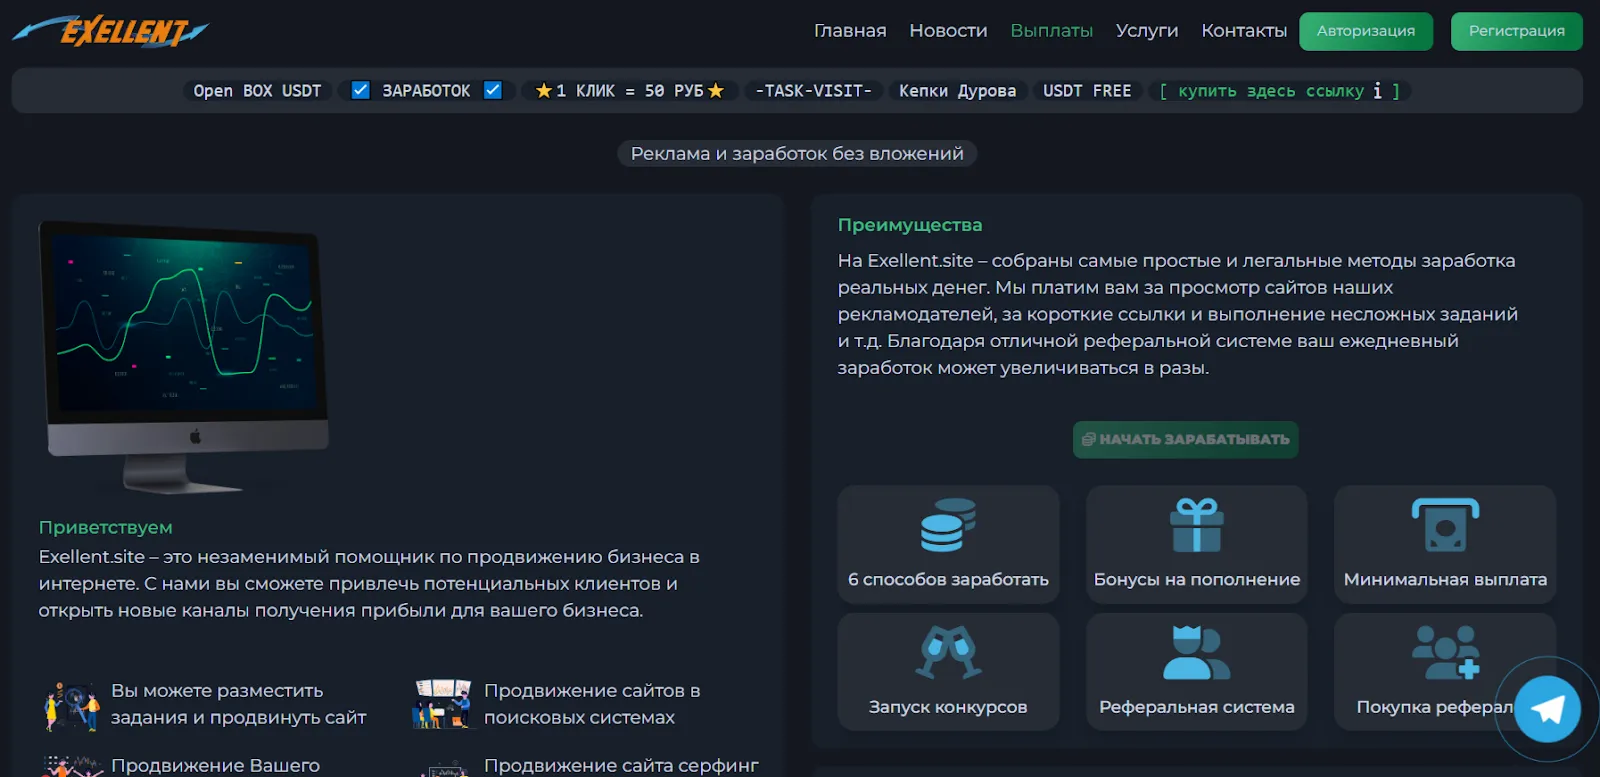
Task: Select 'Минимальная выплата' card label
Action: click(x=1445, y=579)
